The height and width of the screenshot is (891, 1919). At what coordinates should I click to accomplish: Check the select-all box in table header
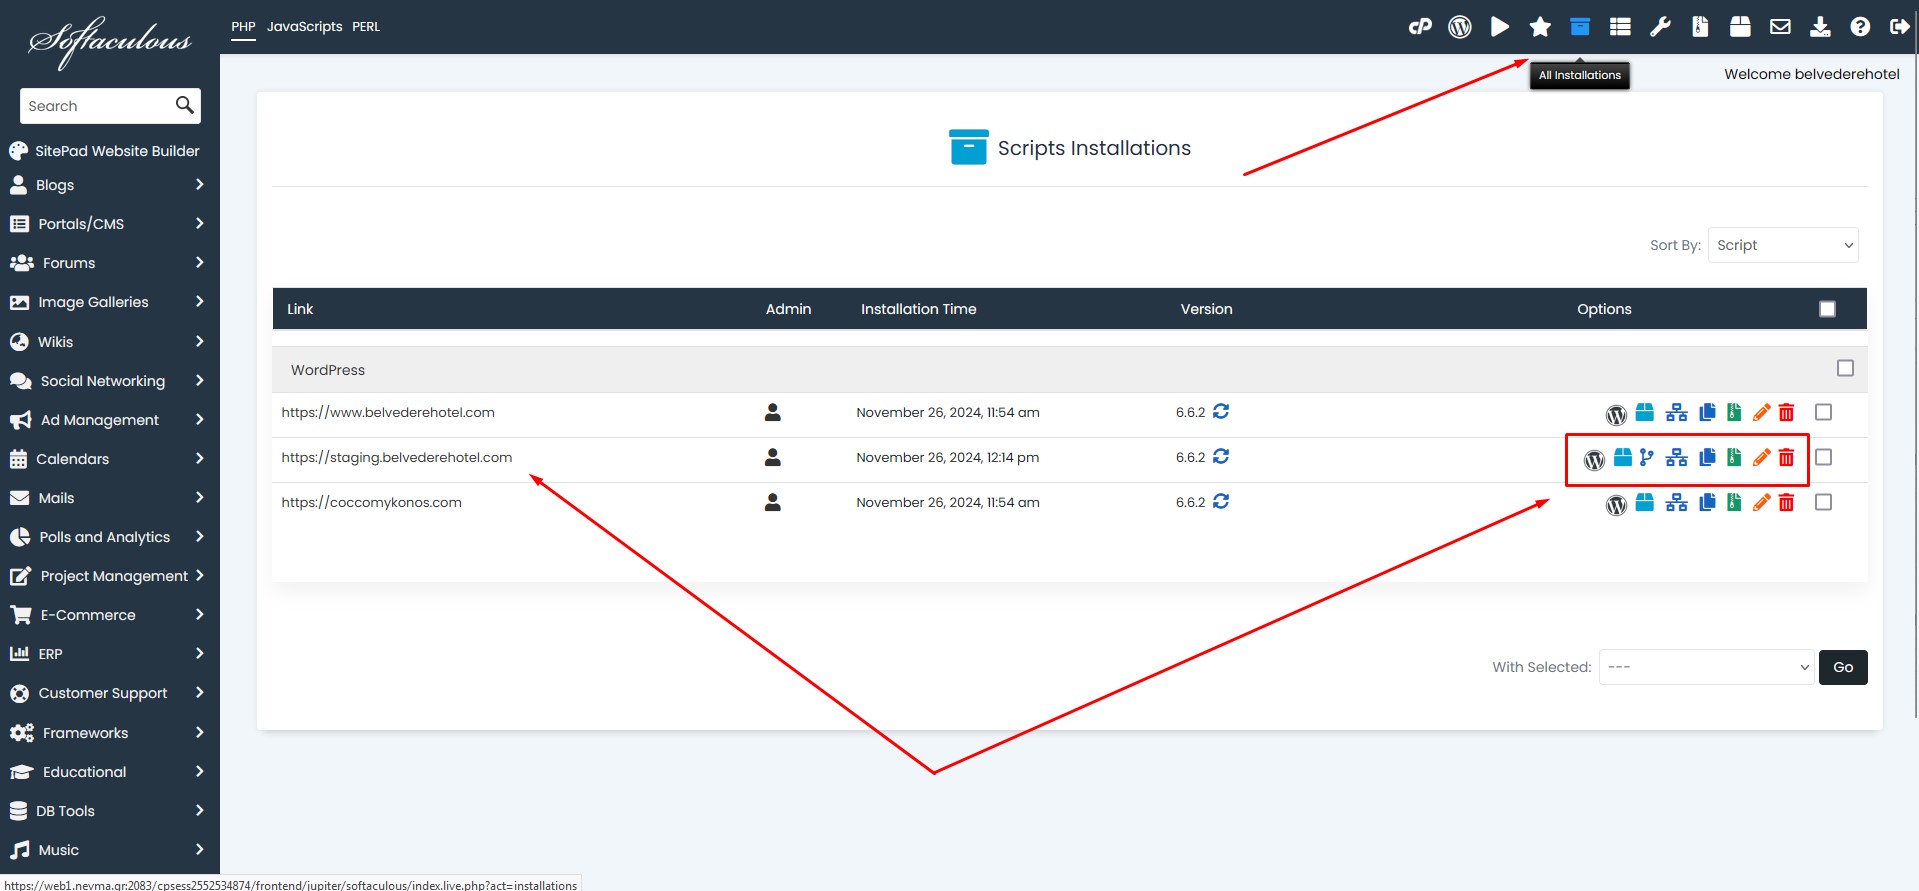pos(1827,309)
